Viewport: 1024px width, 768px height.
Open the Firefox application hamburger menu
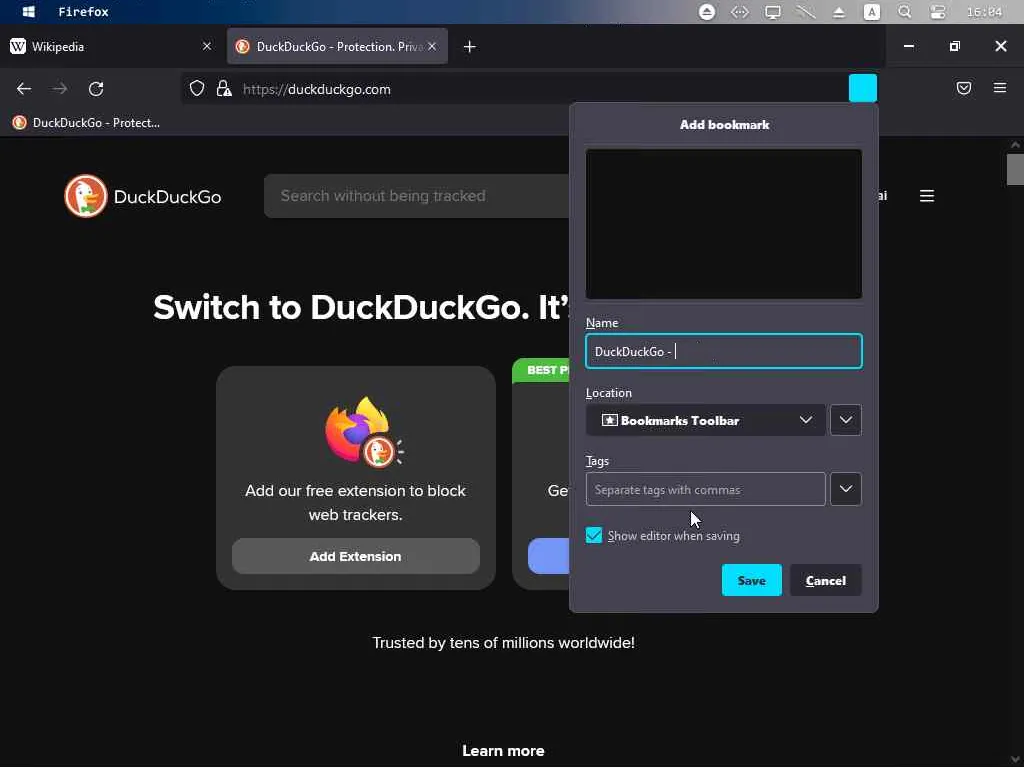(x=1000, y=88)
